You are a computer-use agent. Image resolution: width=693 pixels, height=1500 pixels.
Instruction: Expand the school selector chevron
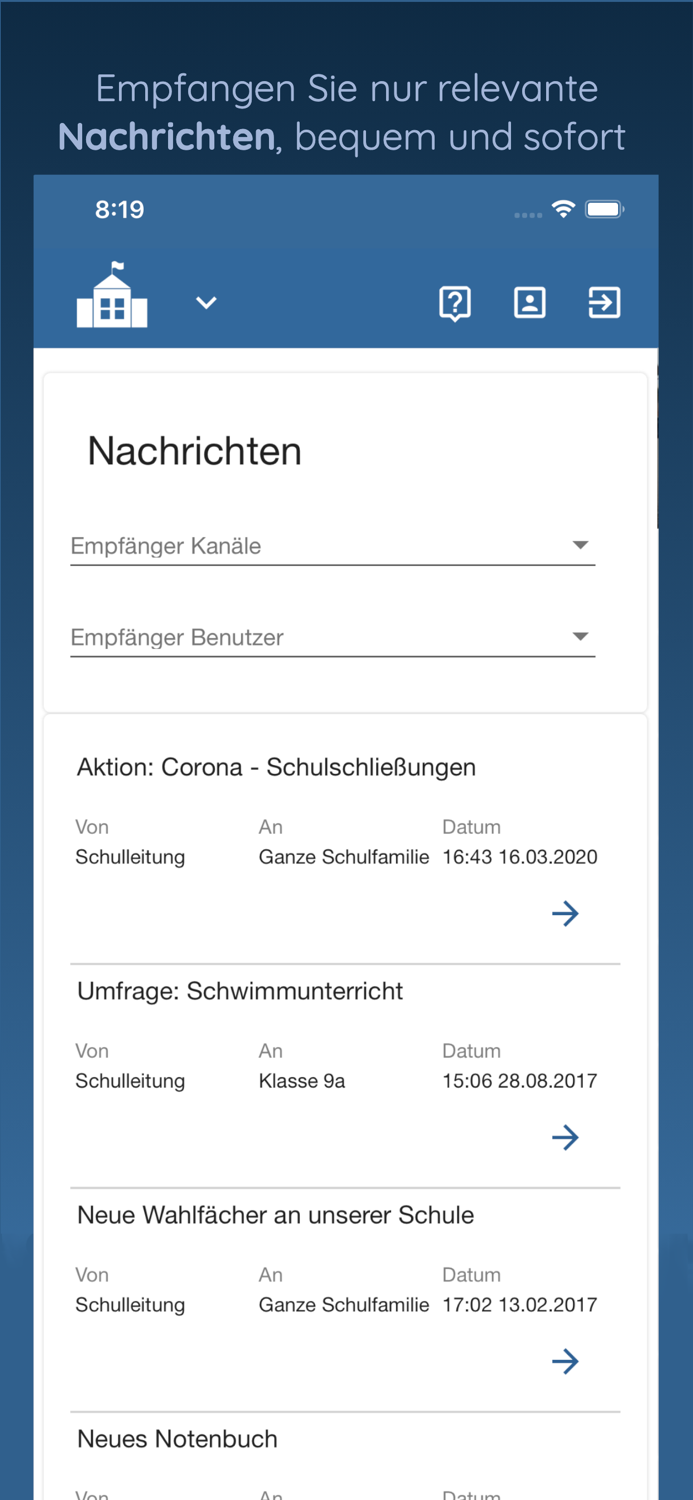tap(206, 303)
